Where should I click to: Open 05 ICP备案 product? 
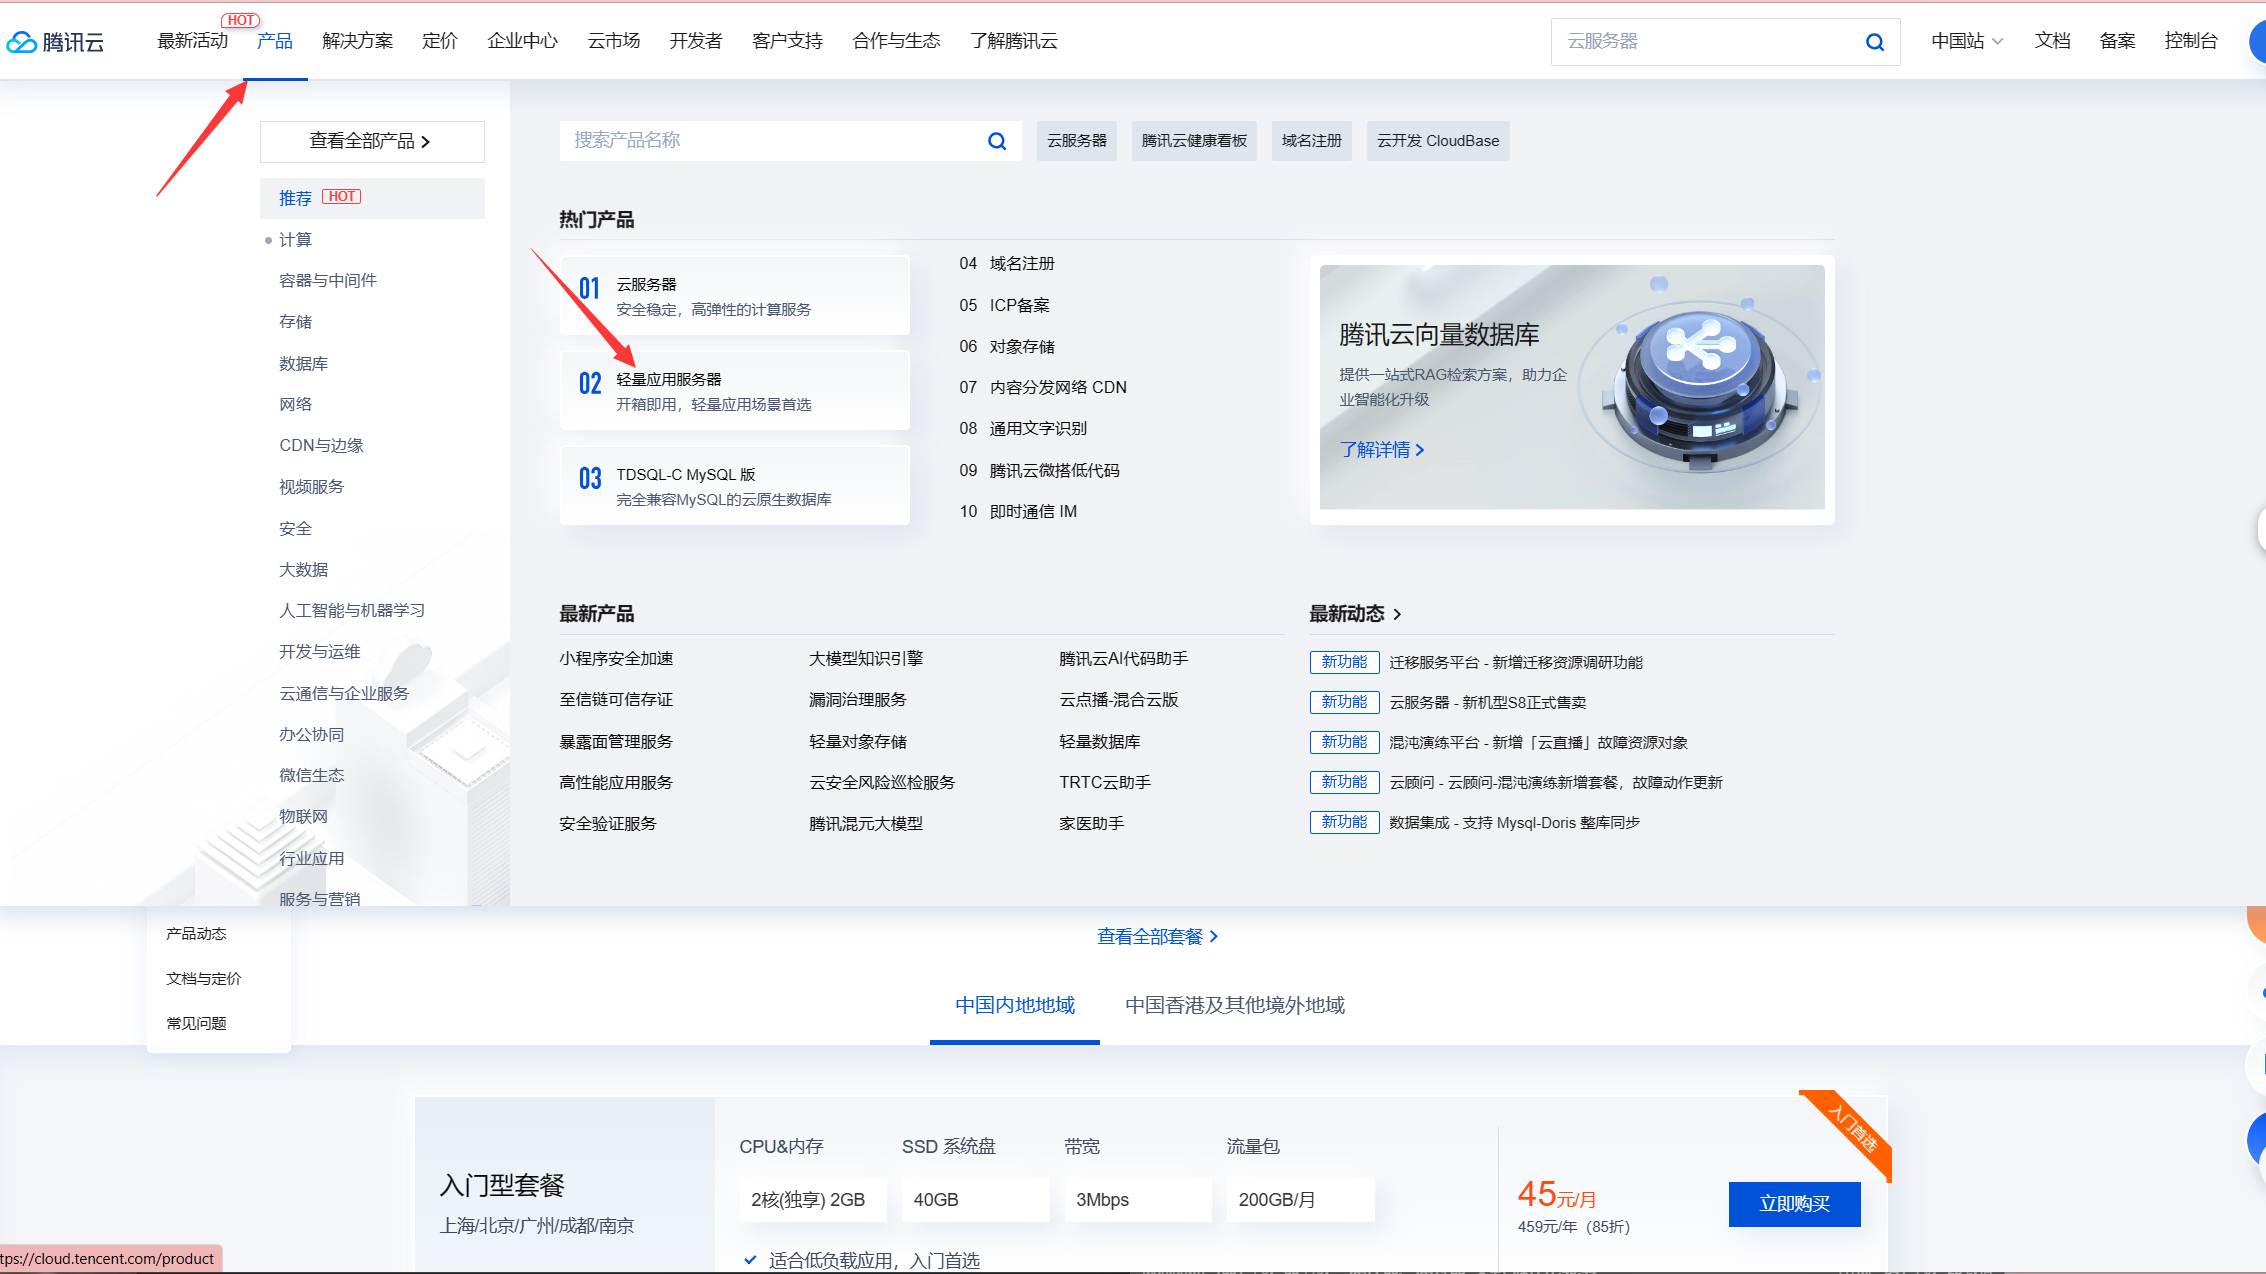coord(1004,306)
